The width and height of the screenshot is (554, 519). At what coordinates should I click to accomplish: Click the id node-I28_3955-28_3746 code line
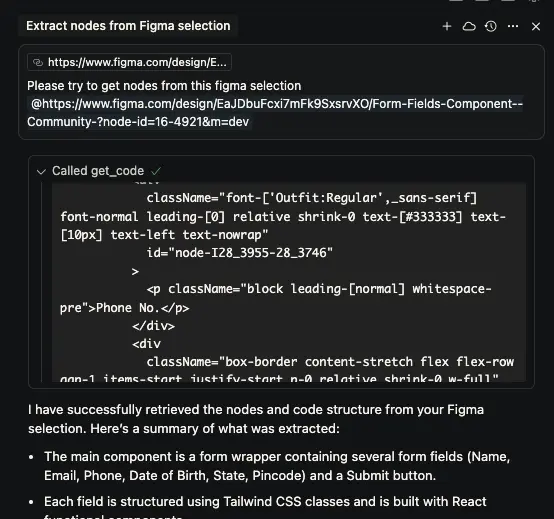tap(240, 253)
